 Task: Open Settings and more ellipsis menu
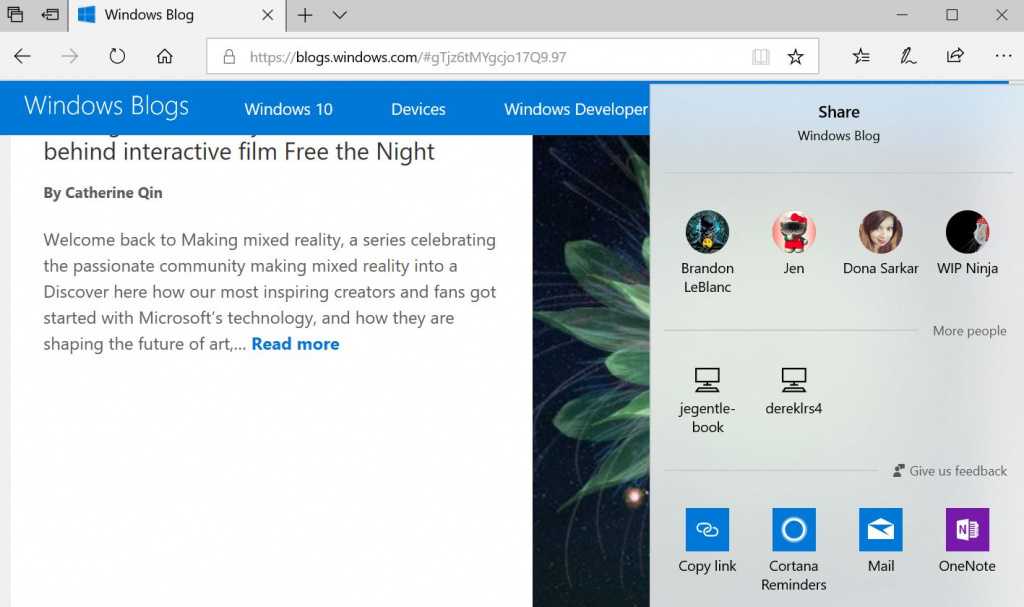tap(1003, 56)
